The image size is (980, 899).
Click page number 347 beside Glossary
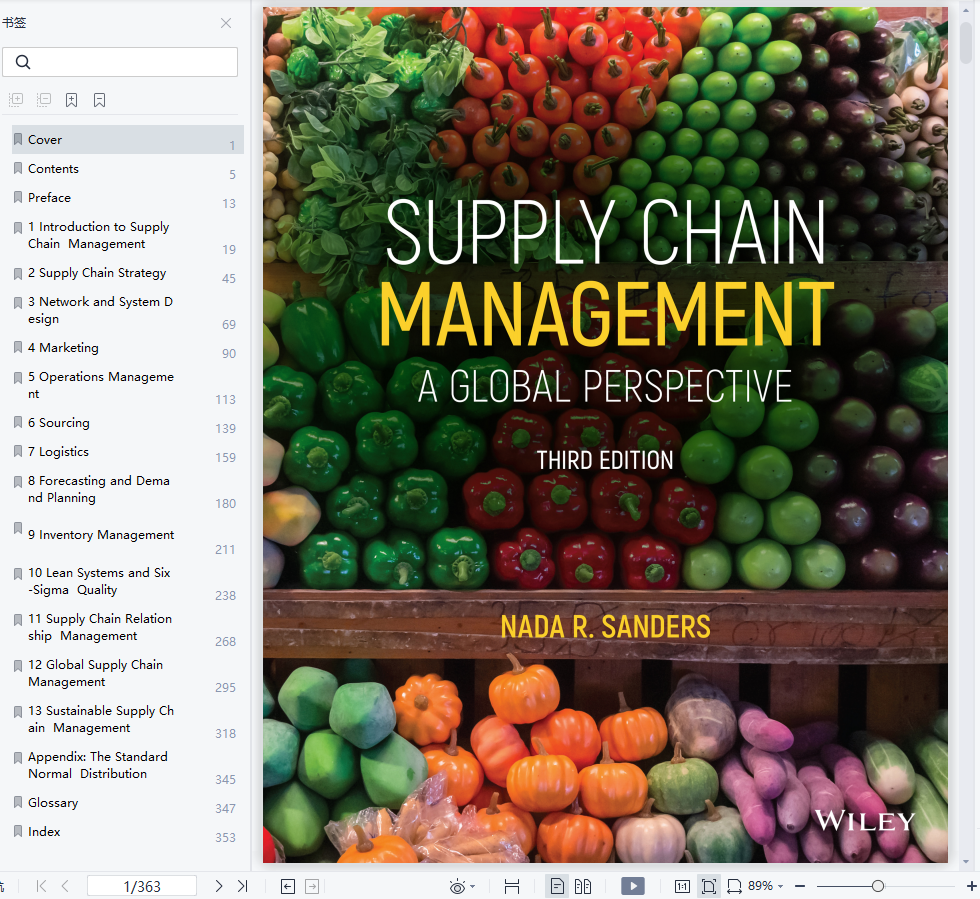[226, 808]
